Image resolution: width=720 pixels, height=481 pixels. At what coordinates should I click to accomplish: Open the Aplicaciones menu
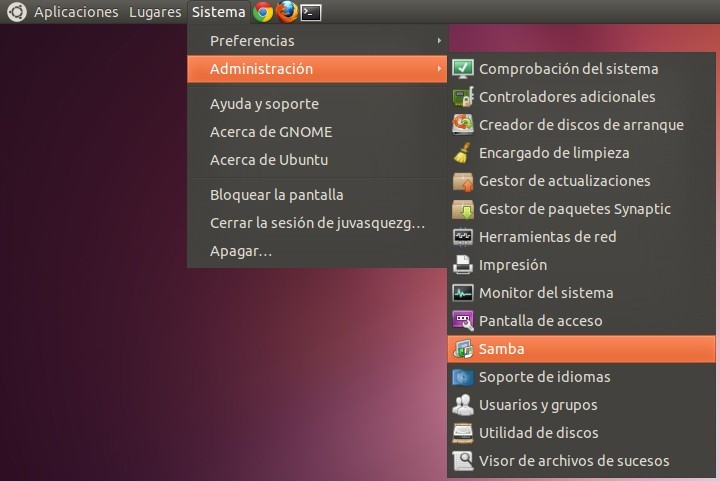(x=76, y=12)
